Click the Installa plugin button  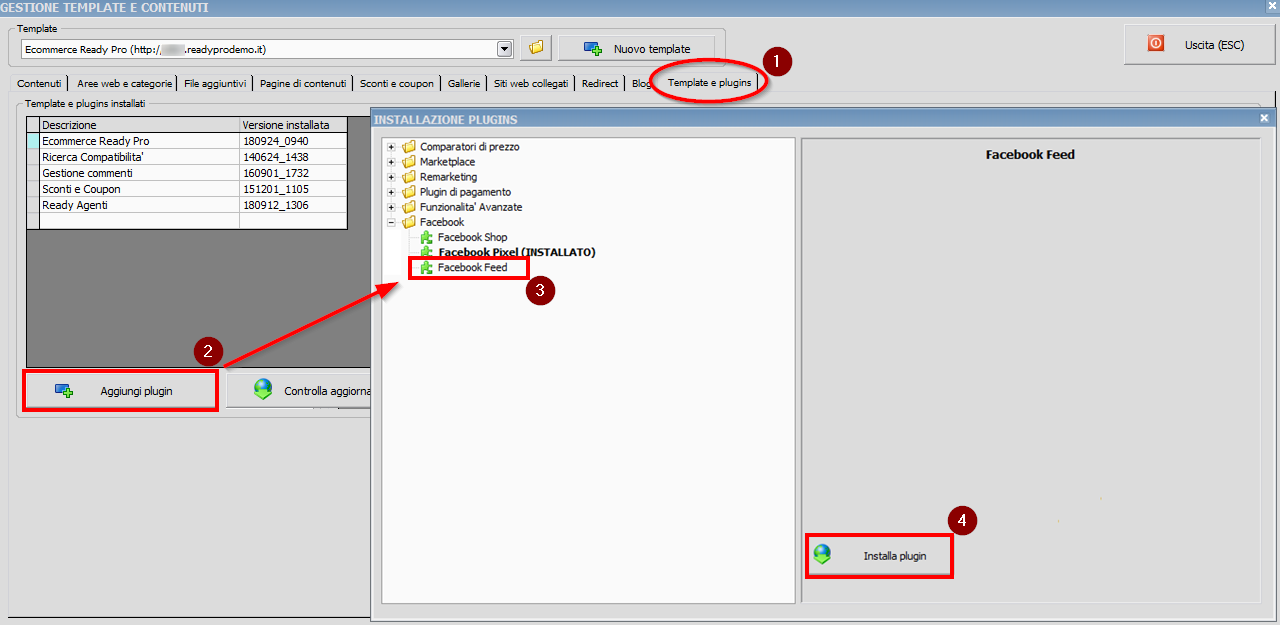pos(879,555)
